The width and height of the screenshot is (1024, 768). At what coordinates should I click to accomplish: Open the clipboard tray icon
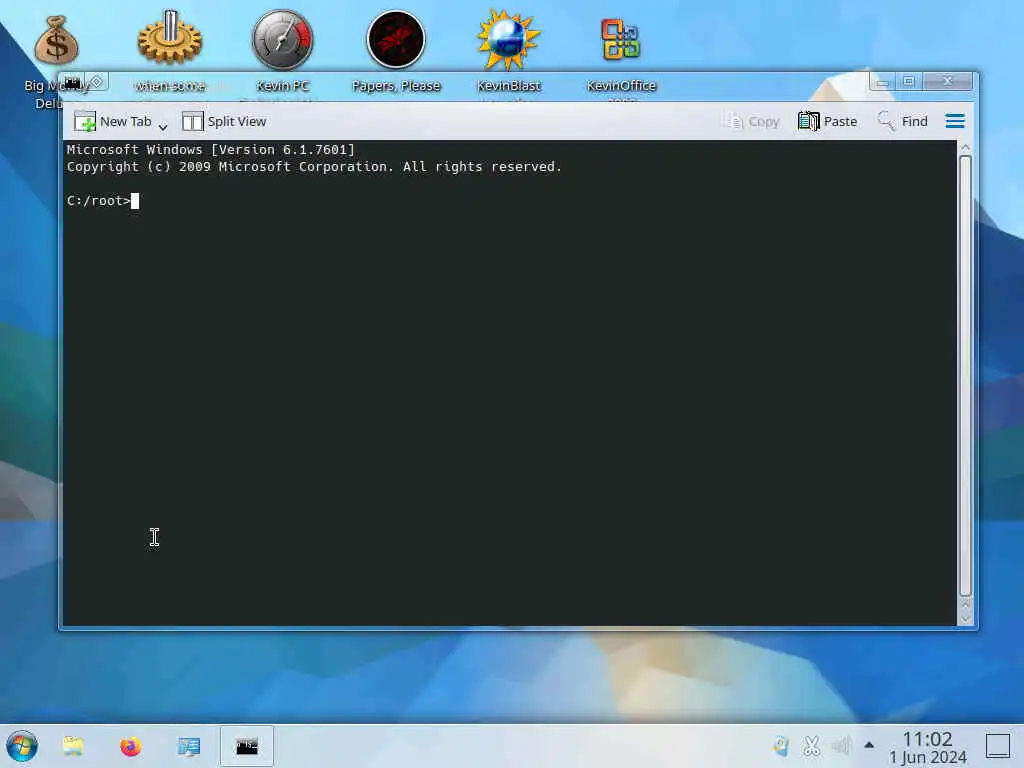pyautogui.click(x=781, y=746)
